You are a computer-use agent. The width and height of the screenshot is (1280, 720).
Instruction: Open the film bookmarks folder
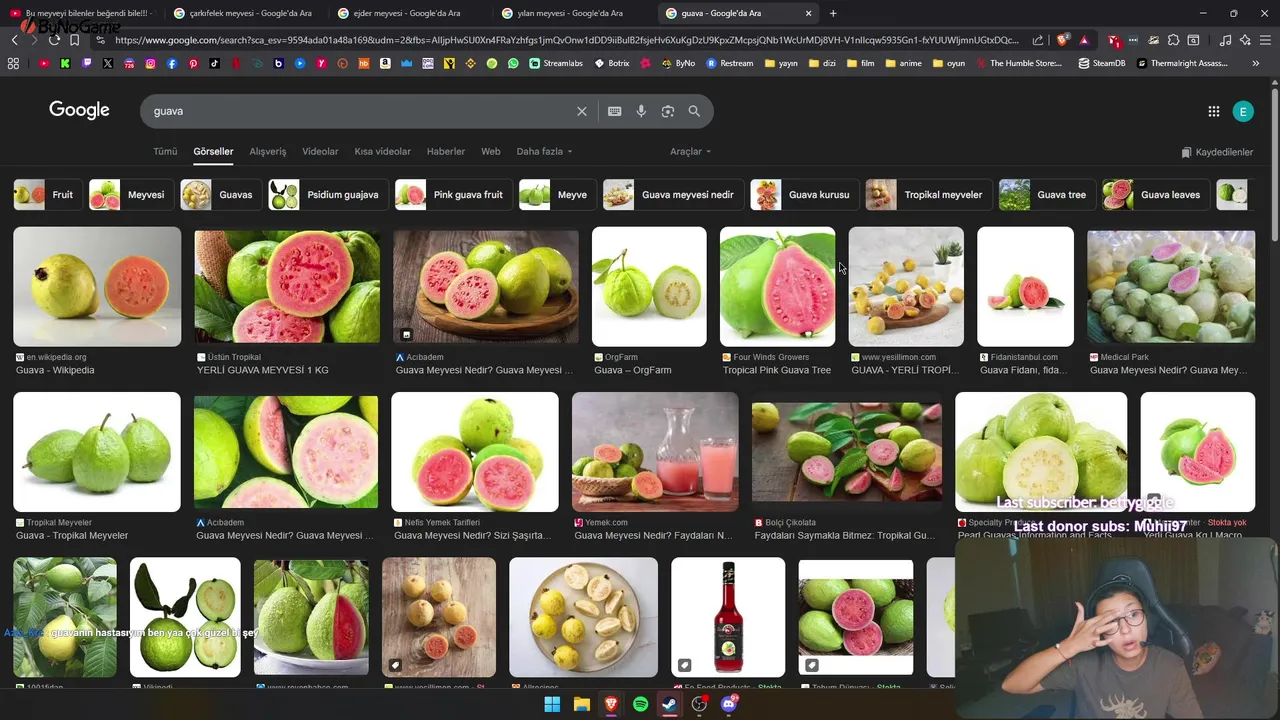[860, 63]
